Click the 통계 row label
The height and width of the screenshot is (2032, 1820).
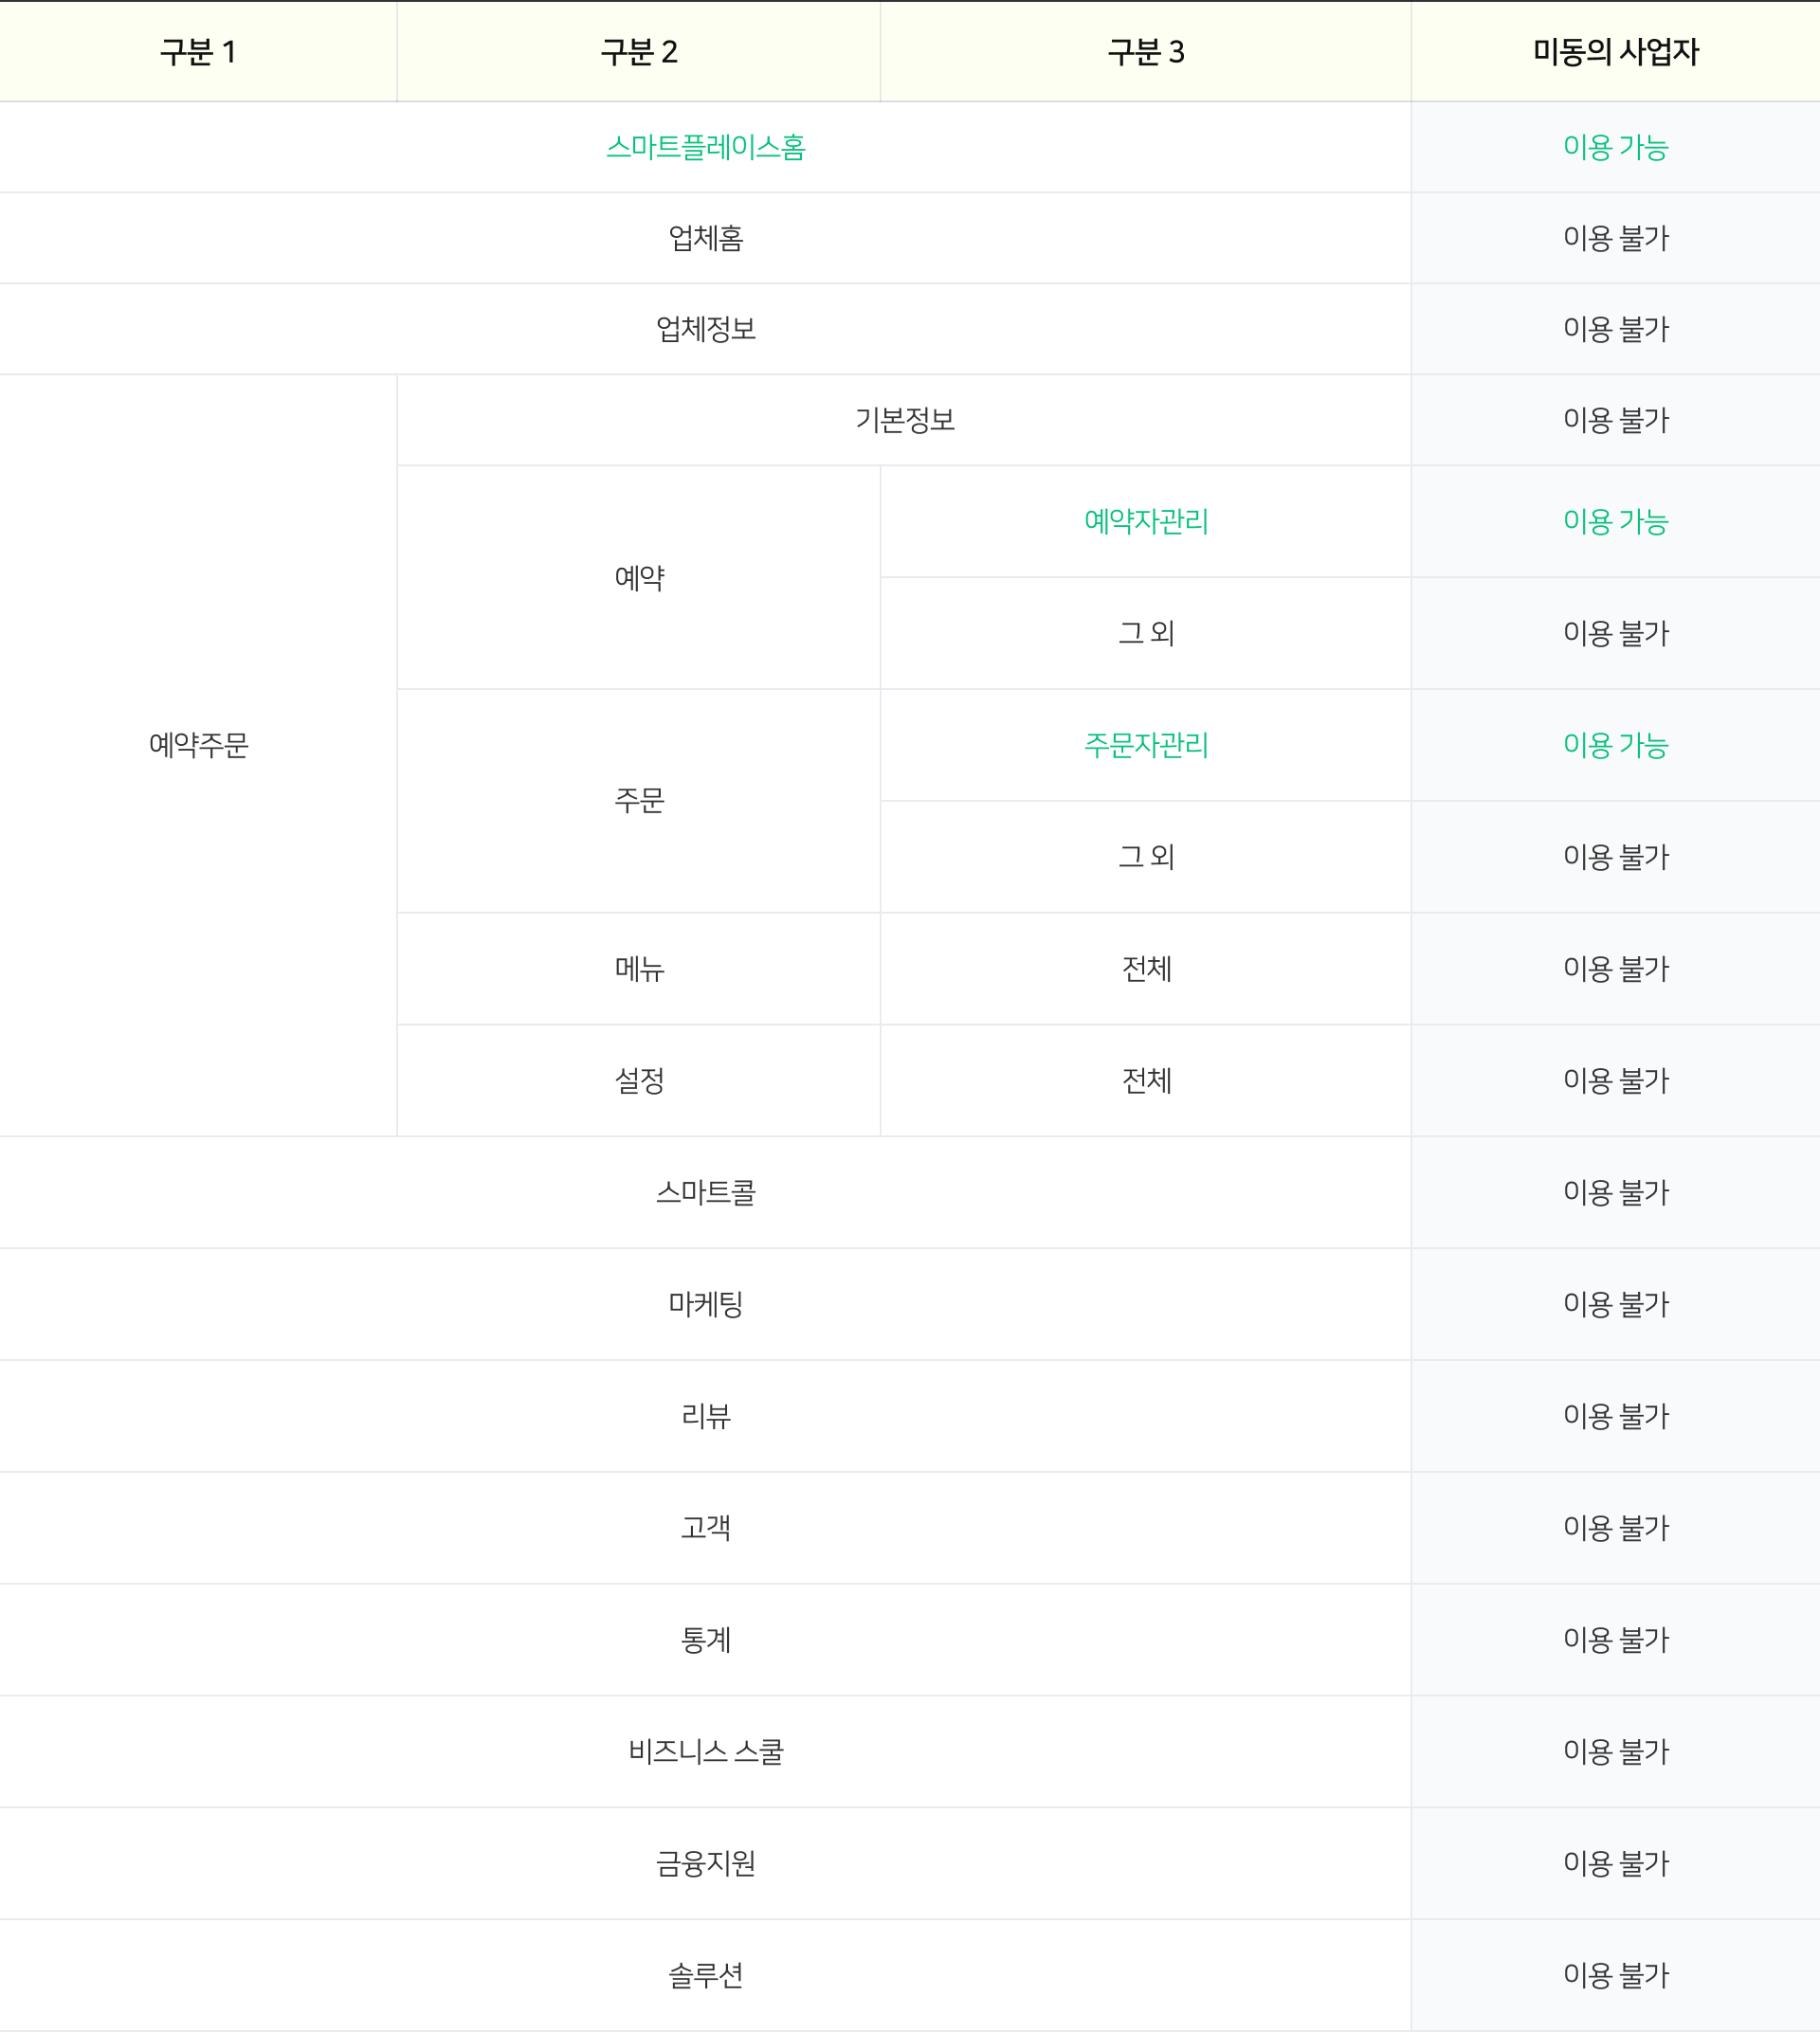pyautogui.click(x=706, y=1640)
